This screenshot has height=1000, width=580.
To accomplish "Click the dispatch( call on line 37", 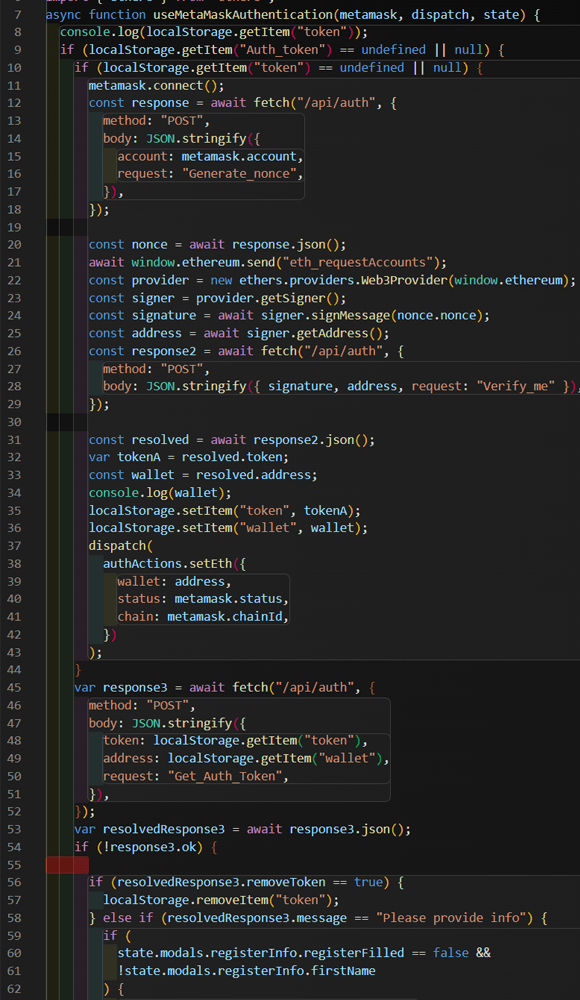I will click(x=121, y=545).
